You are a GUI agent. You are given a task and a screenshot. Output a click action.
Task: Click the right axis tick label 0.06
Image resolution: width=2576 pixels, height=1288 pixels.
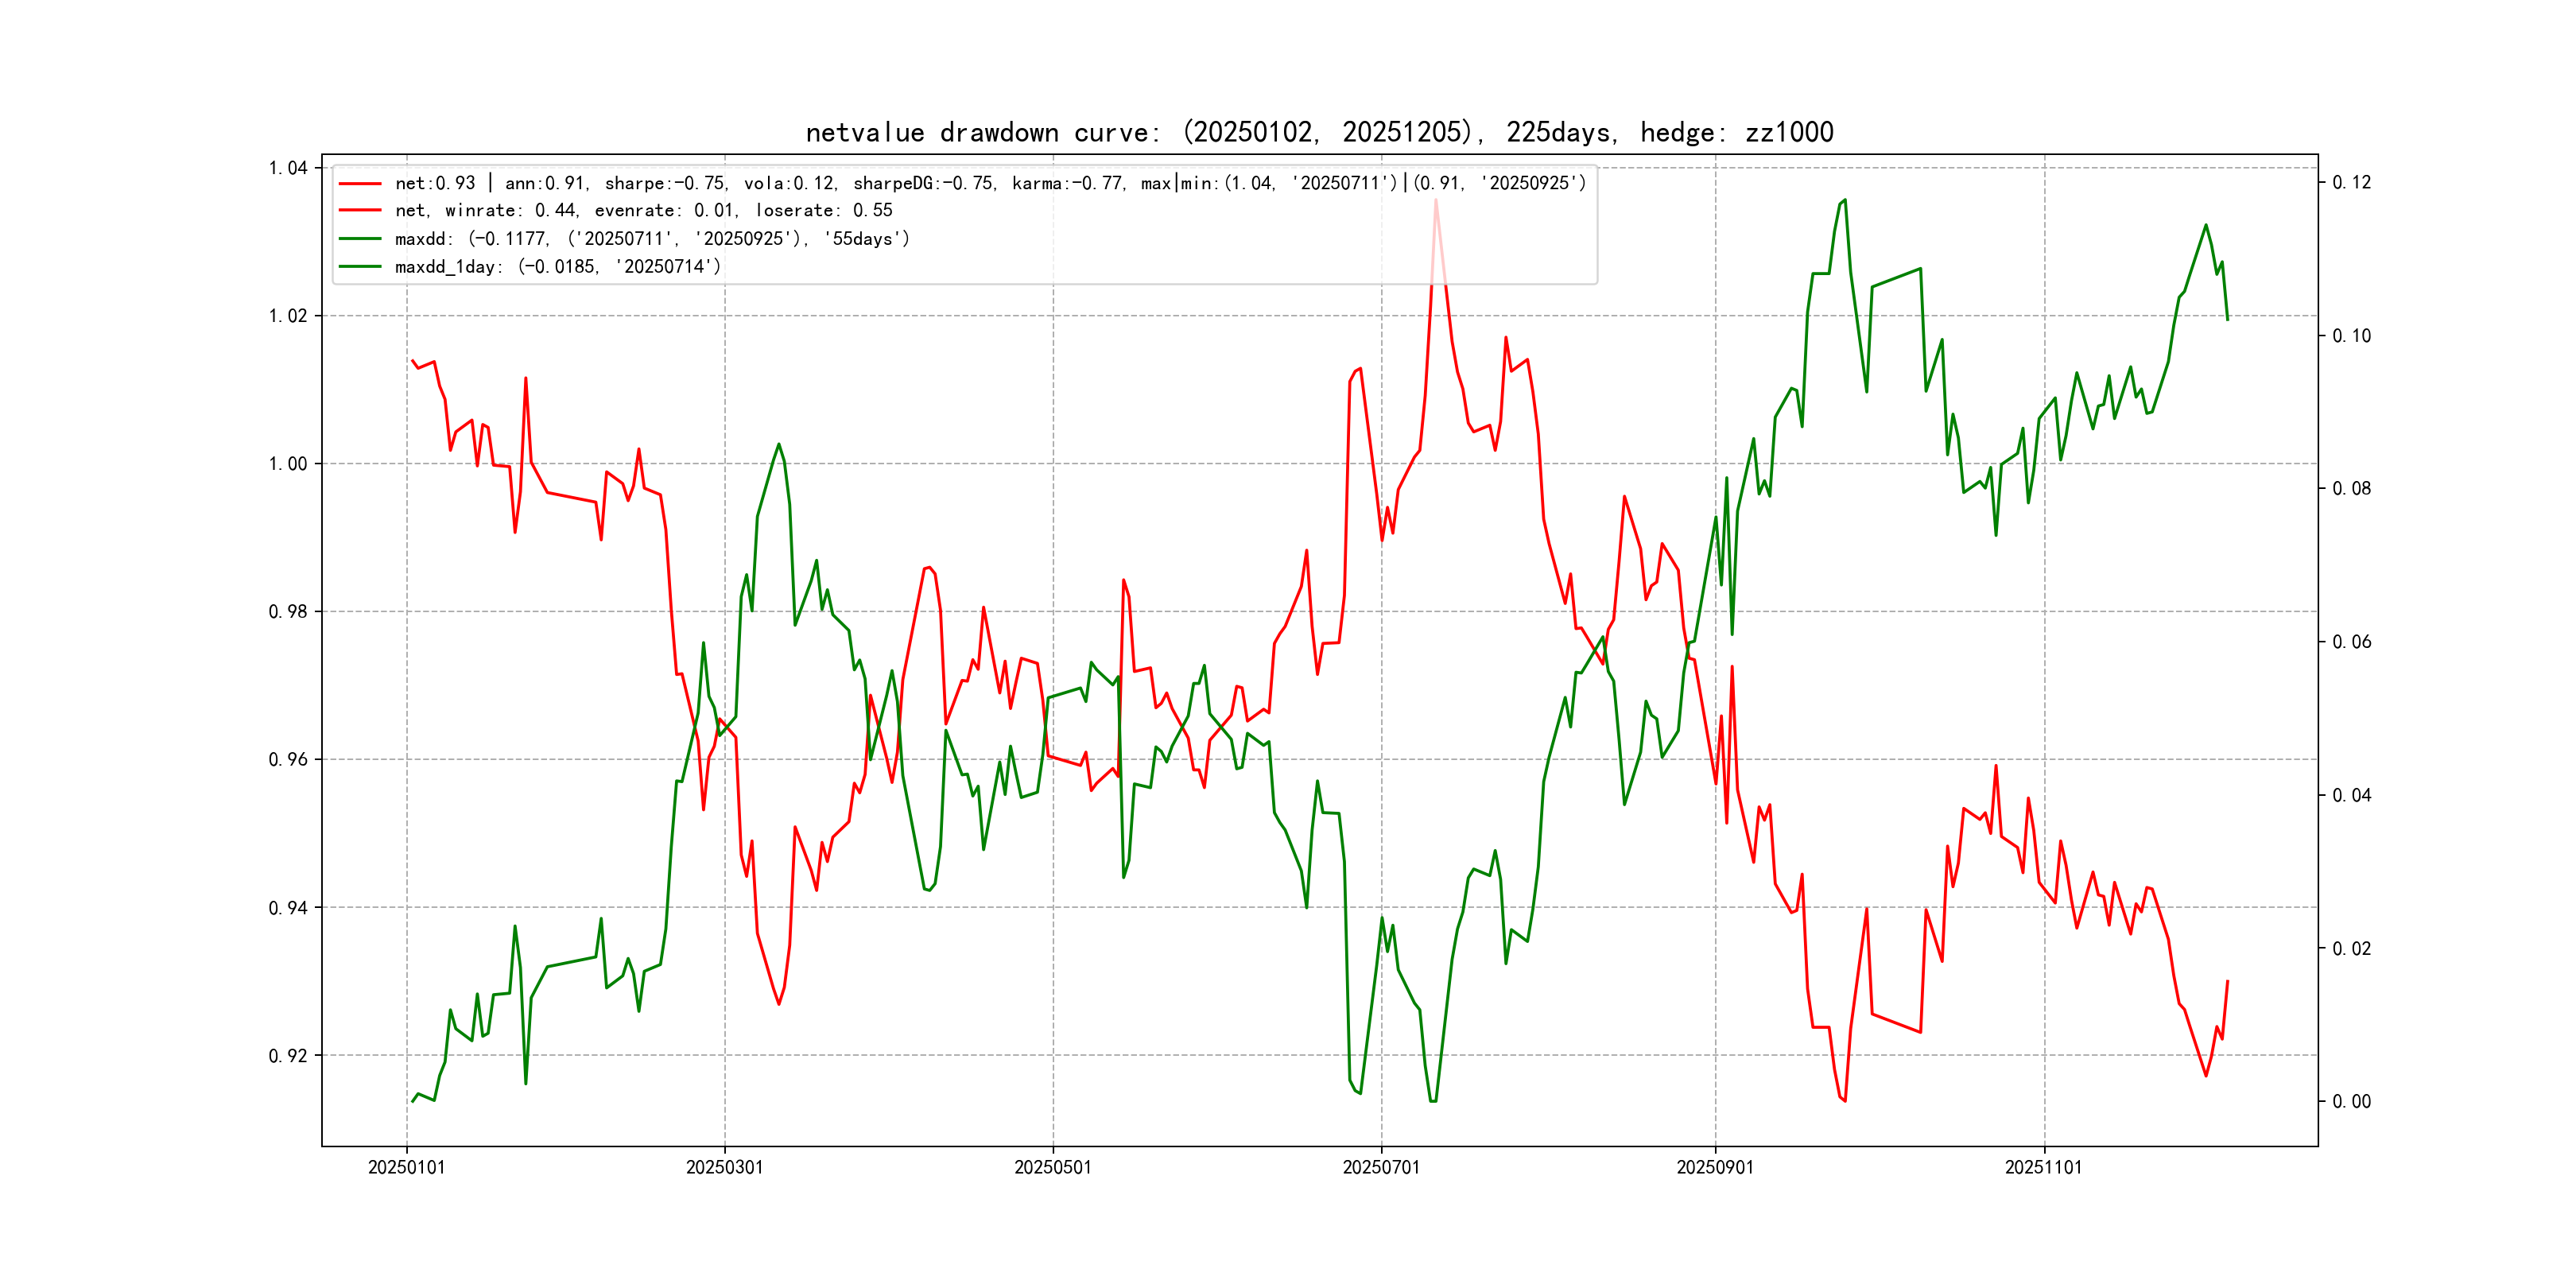coord(2351,641)
